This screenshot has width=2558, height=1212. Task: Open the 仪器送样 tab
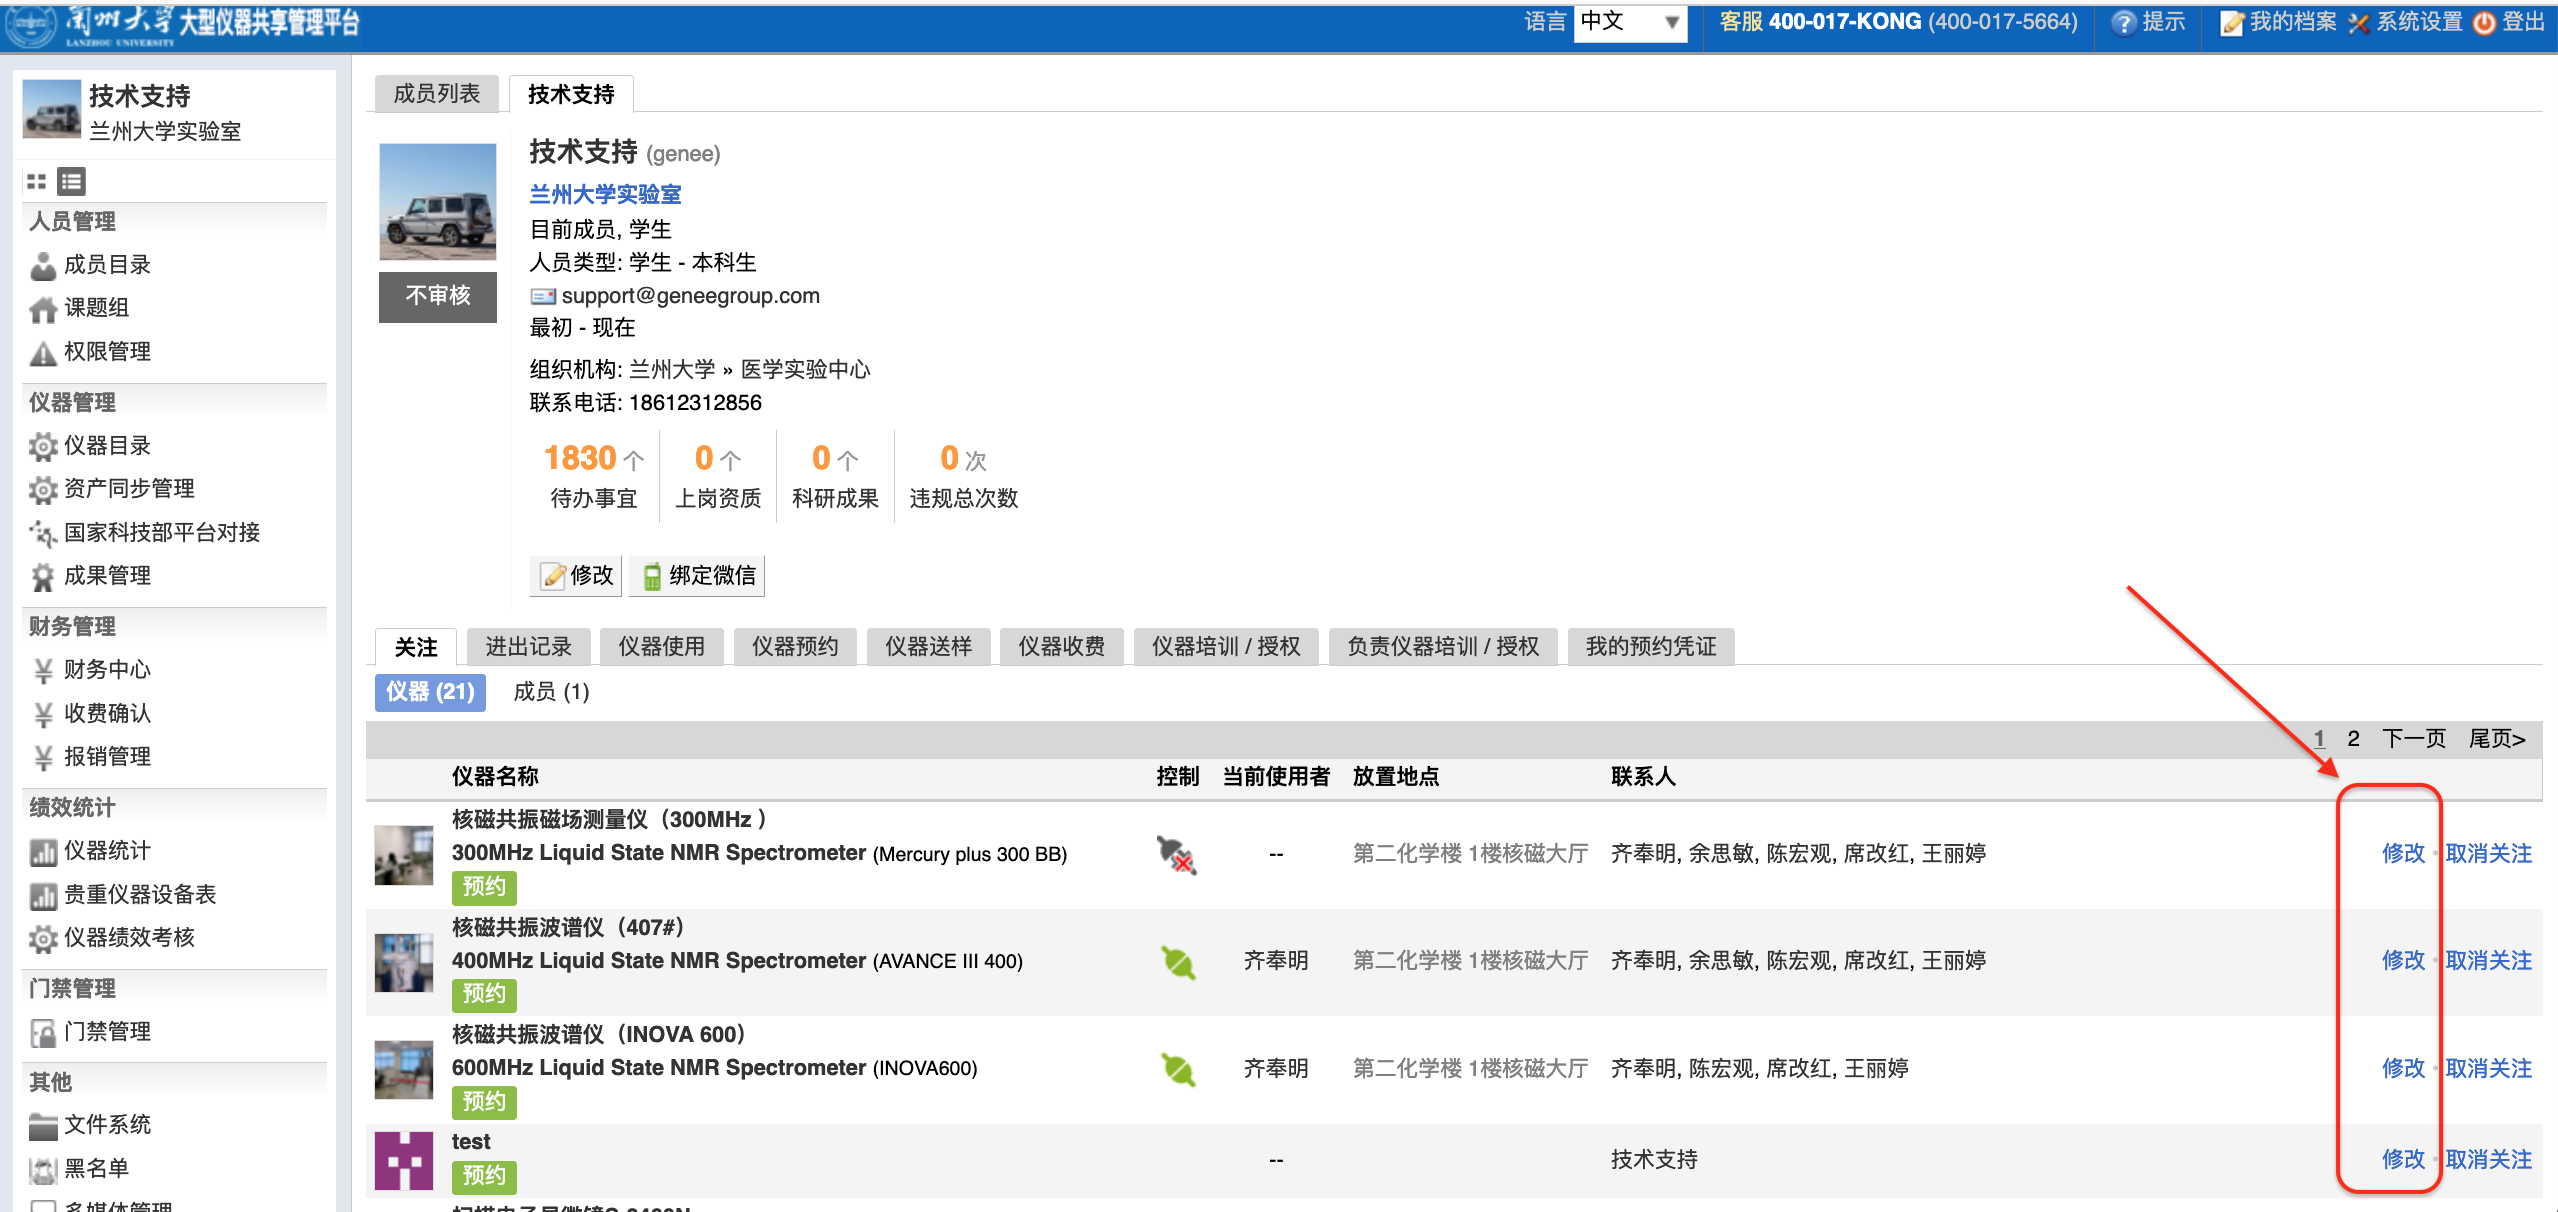(x=929, y=647)
